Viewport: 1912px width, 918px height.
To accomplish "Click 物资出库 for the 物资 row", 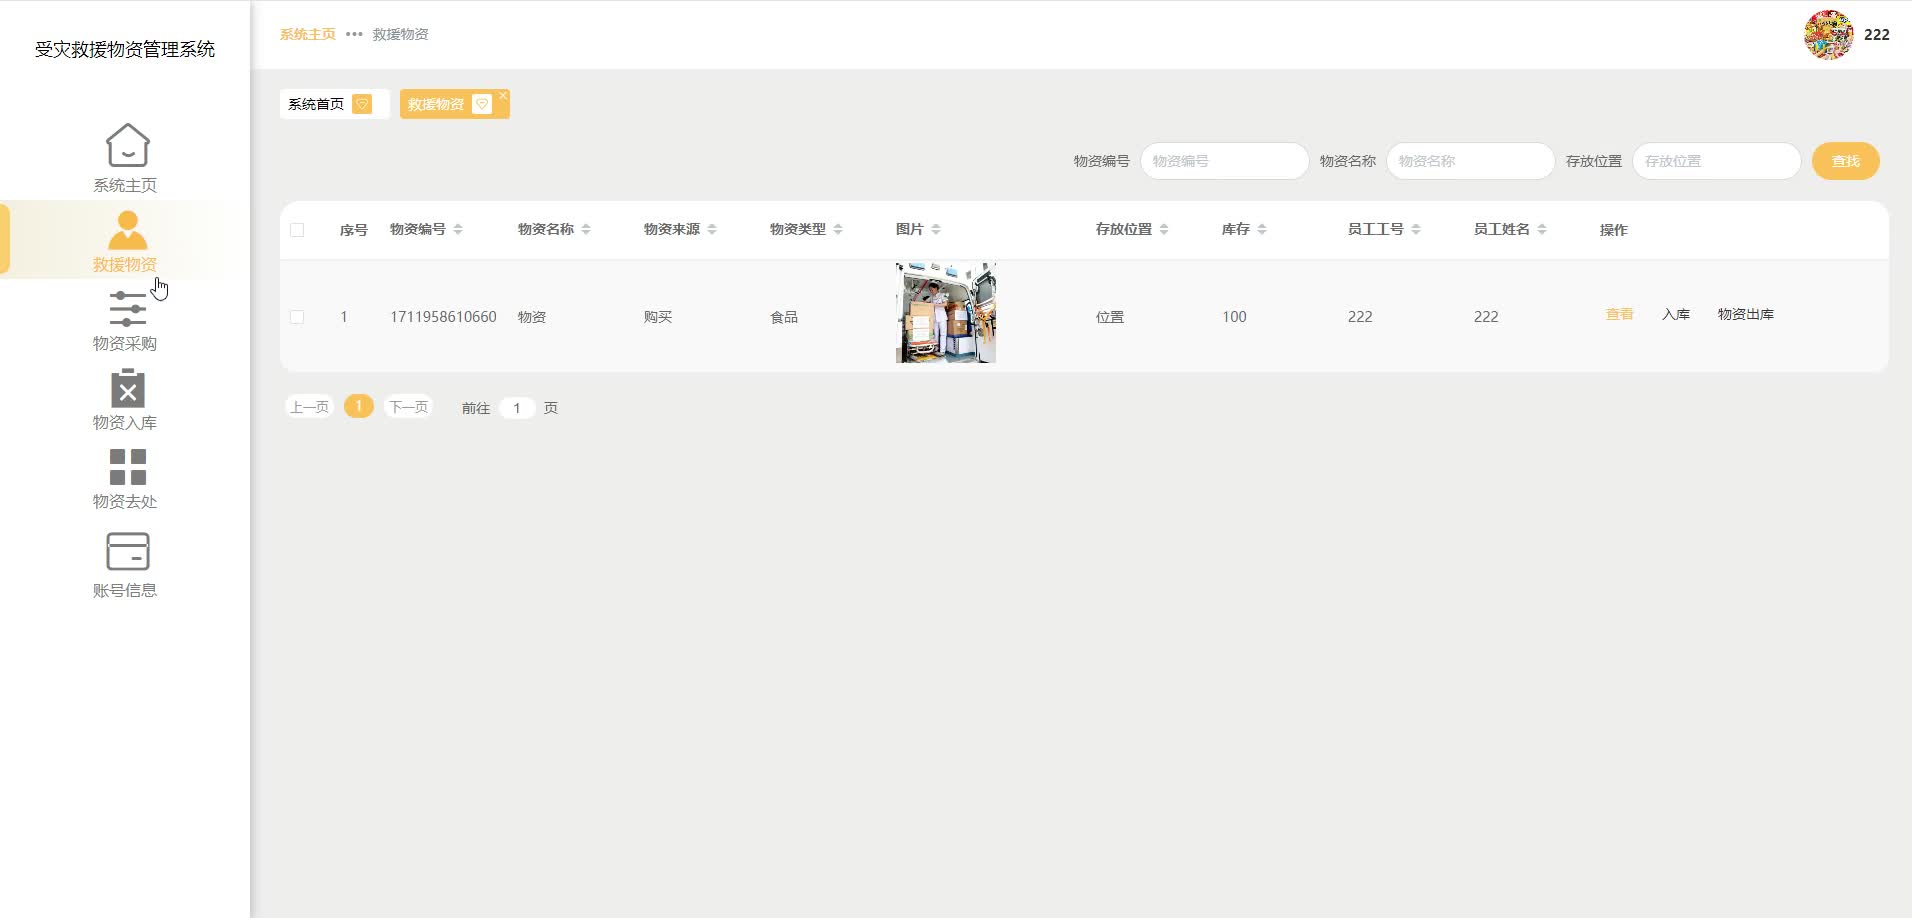I will tap(1746, 314).
